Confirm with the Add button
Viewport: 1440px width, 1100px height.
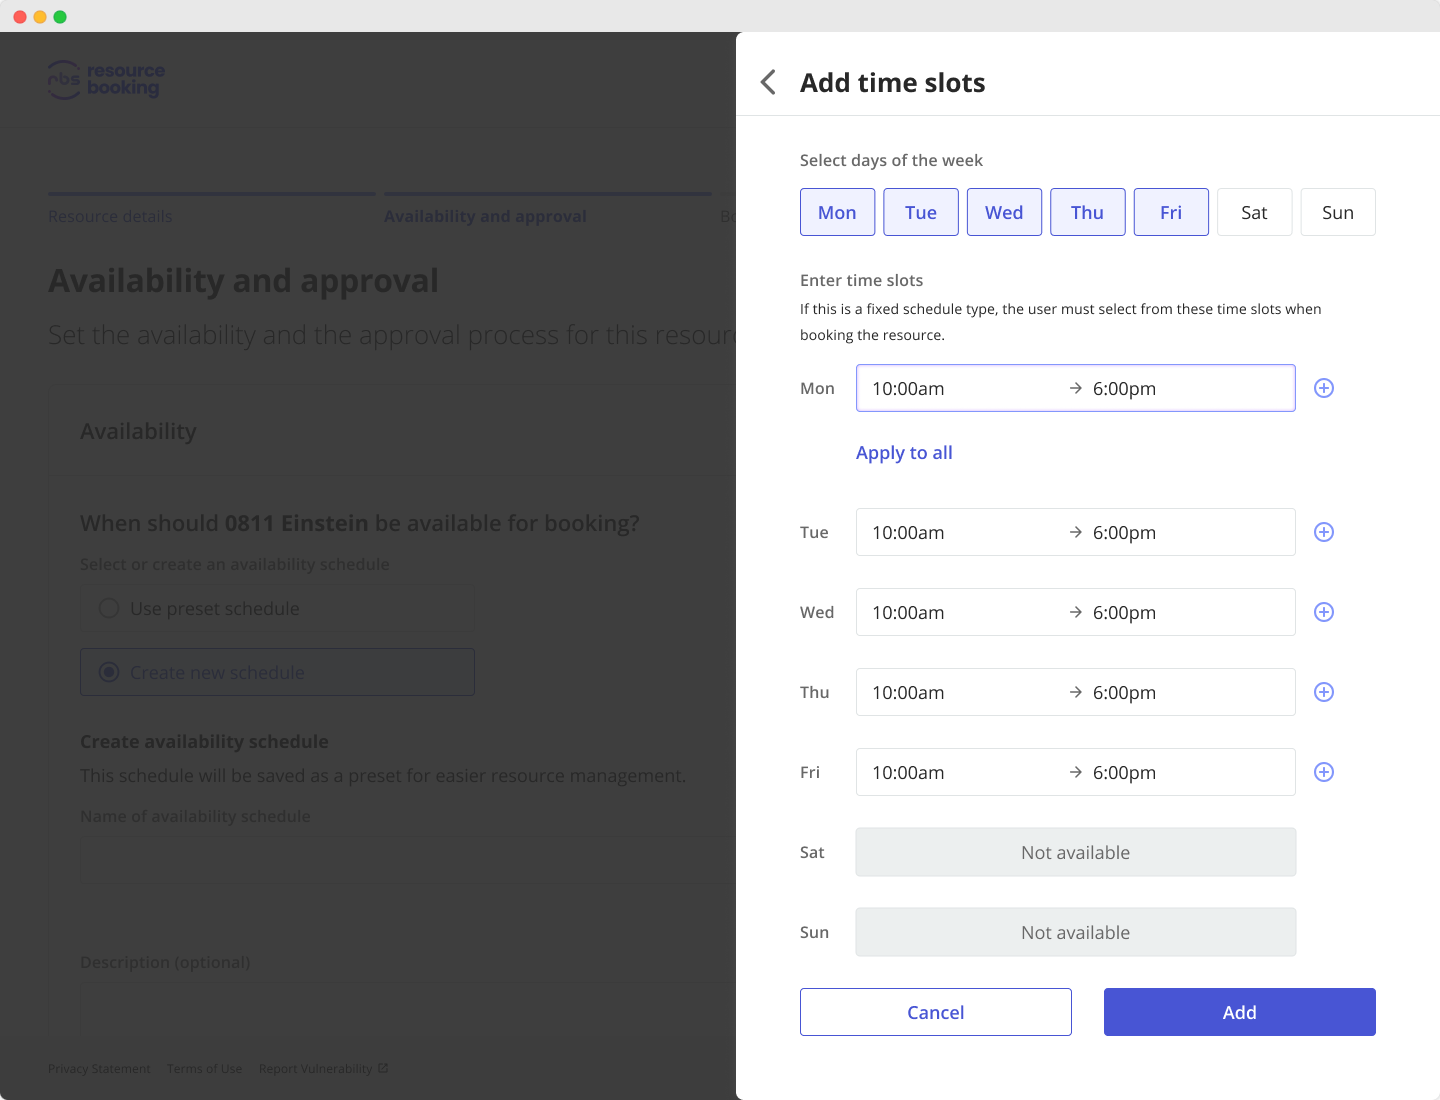[1239, 1012]
